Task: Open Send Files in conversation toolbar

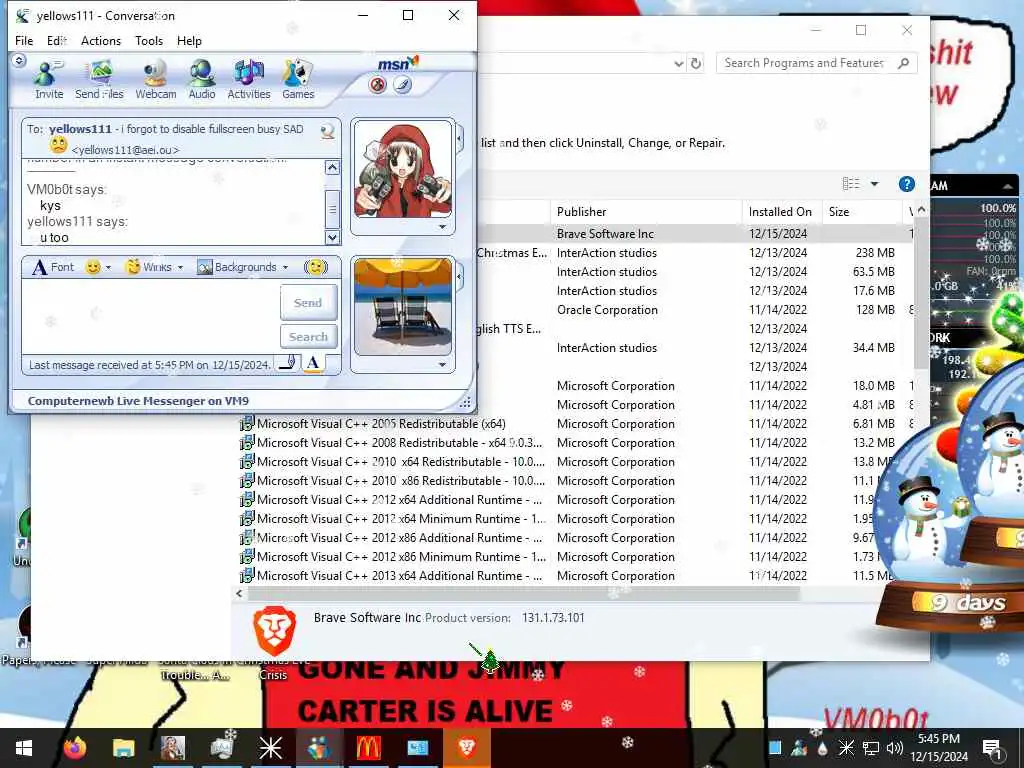Action: pyautogui.click(x=99, y=79)
